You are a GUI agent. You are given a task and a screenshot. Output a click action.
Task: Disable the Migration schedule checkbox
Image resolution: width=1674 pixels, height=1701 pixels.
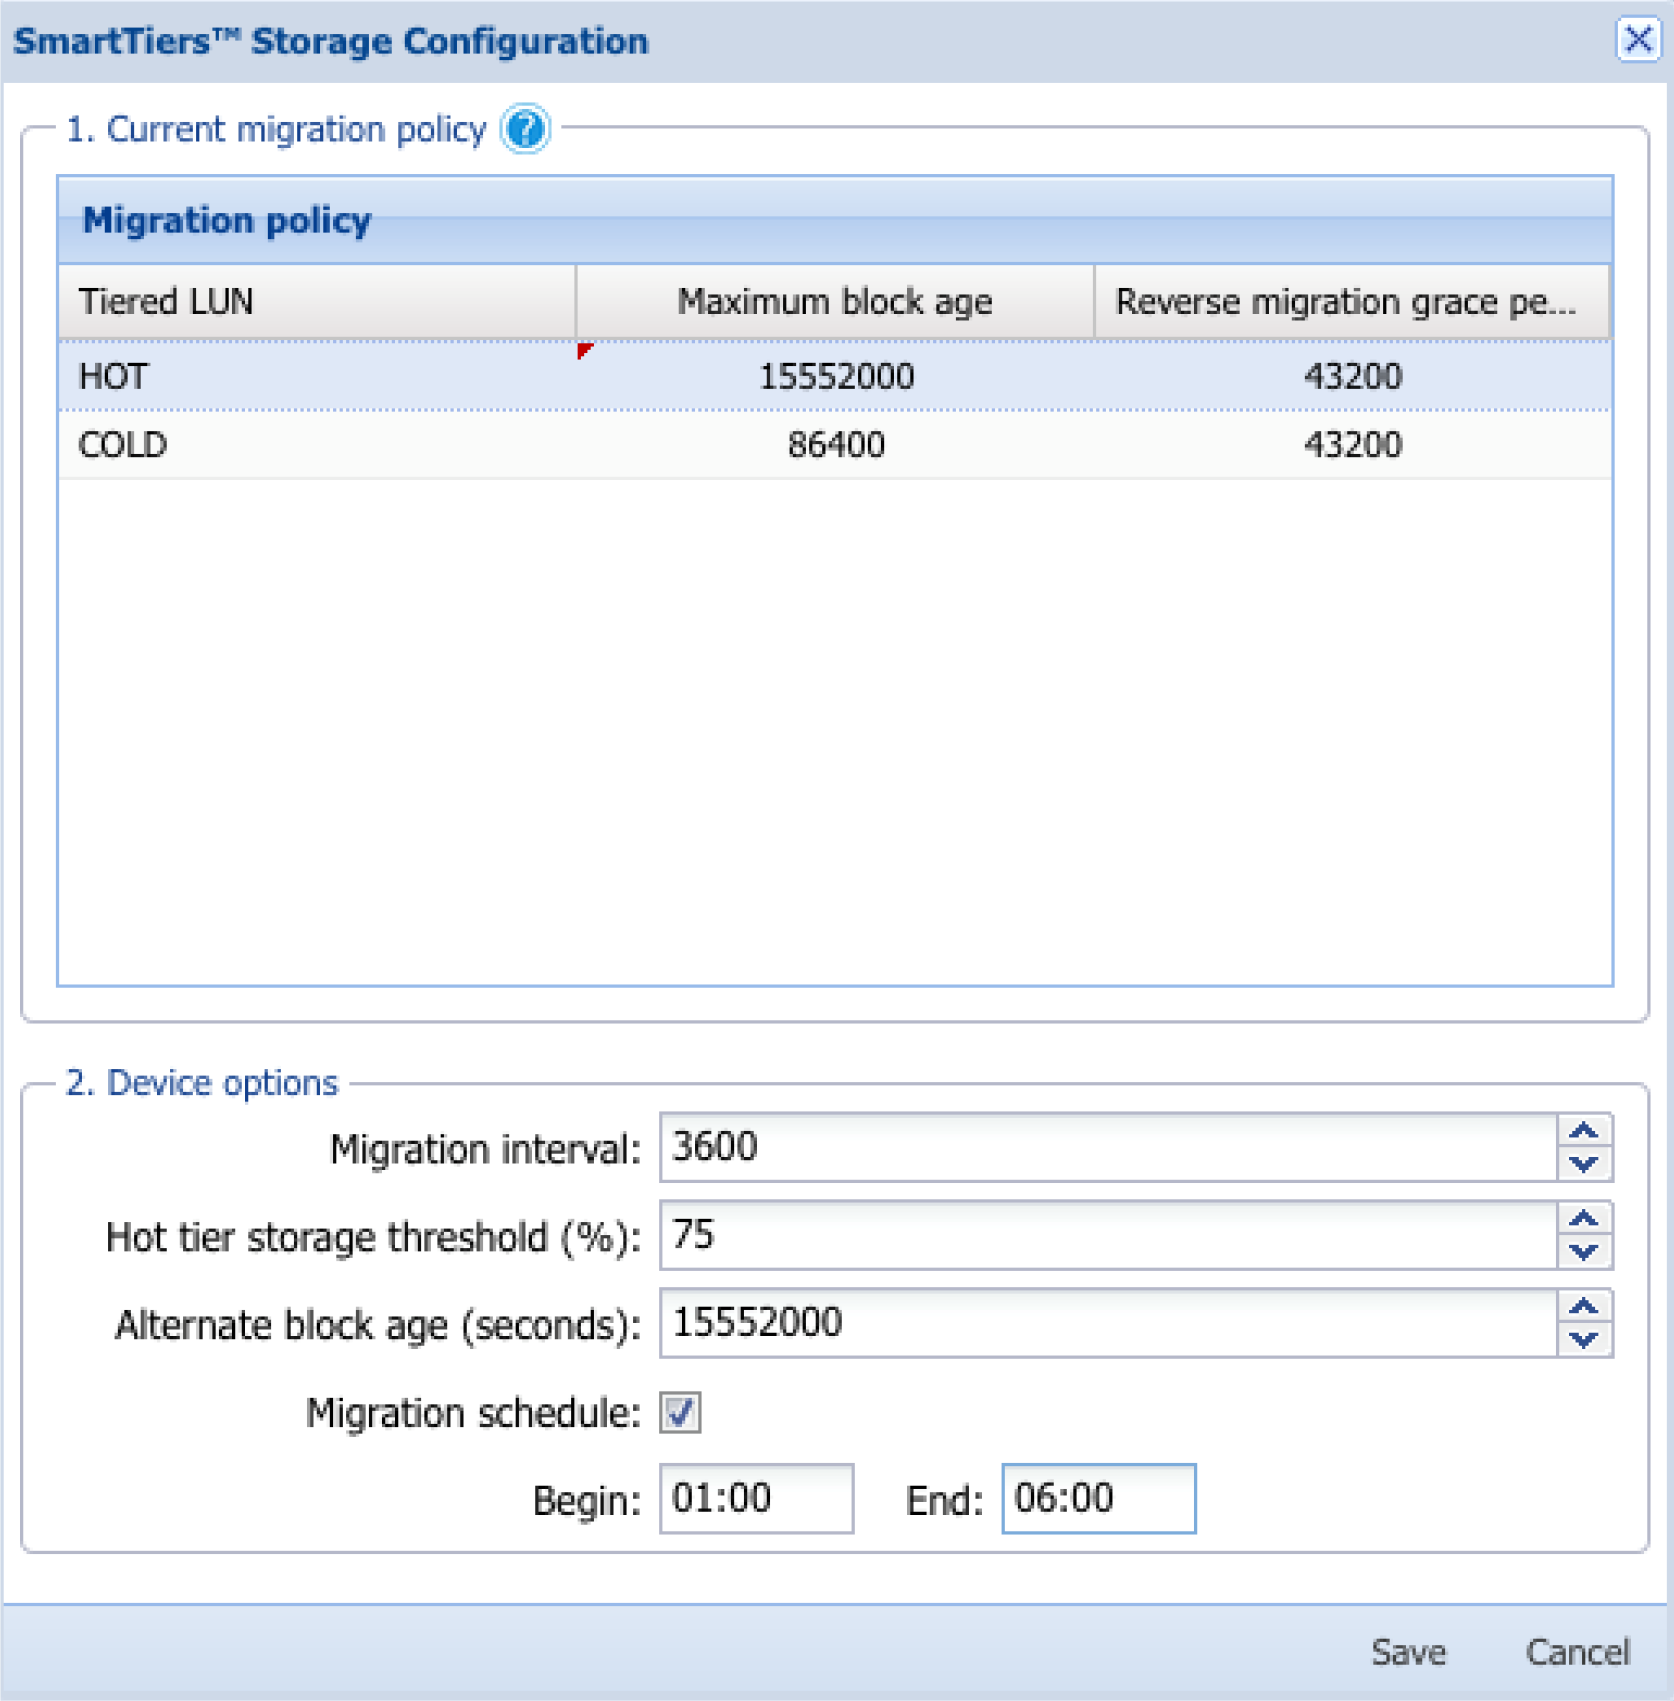click(680, 1412)
